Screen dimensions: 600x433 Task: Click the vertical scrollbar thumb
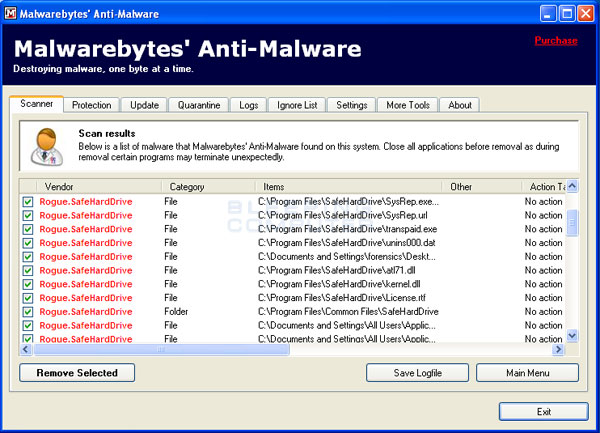(572, 223)
